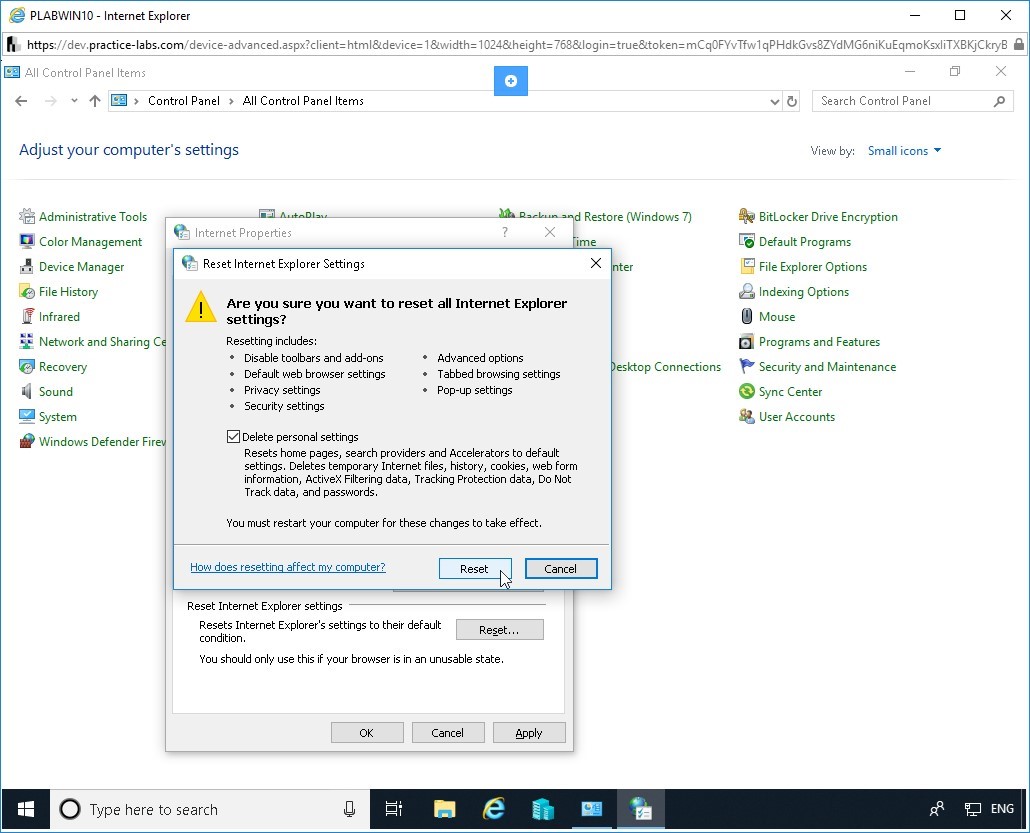This screenshot has width=1030, height=833.
Task: Click the help question mark in Internet Properties
Action: pos(504,232)
